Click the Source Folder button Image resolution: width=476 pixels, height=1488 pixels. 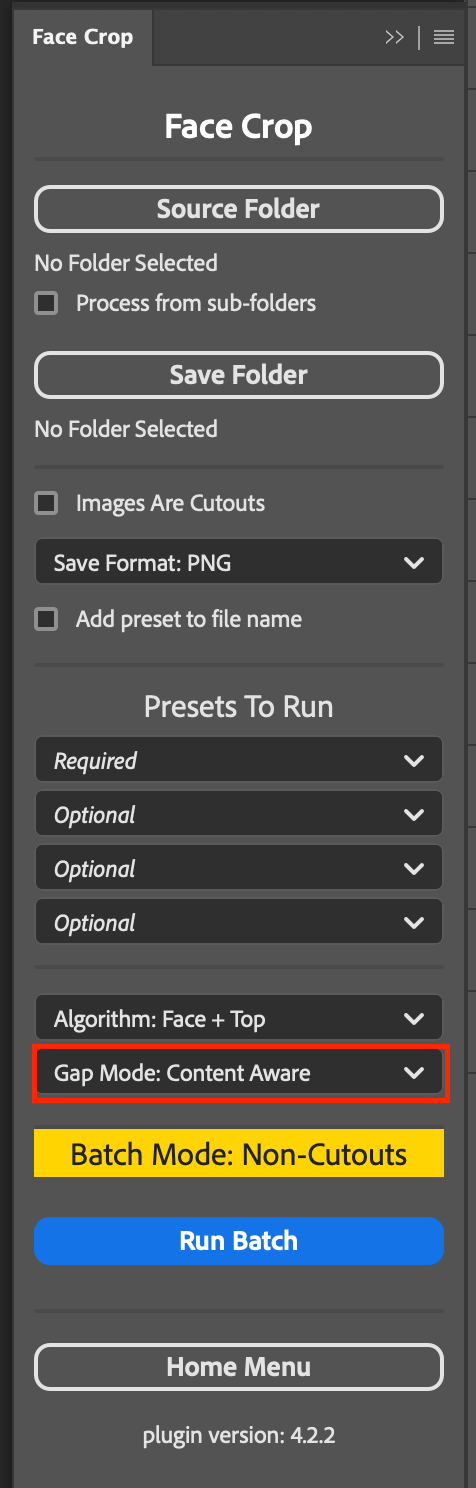[x=238, y=209]
